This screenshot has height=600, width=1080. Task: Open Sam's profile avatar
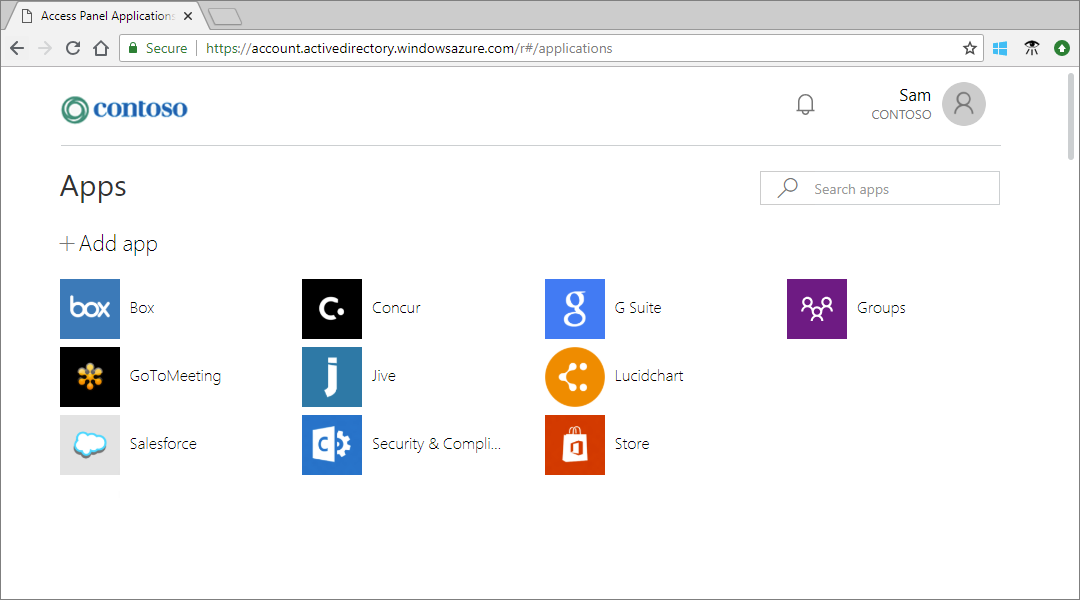[964, 104]
